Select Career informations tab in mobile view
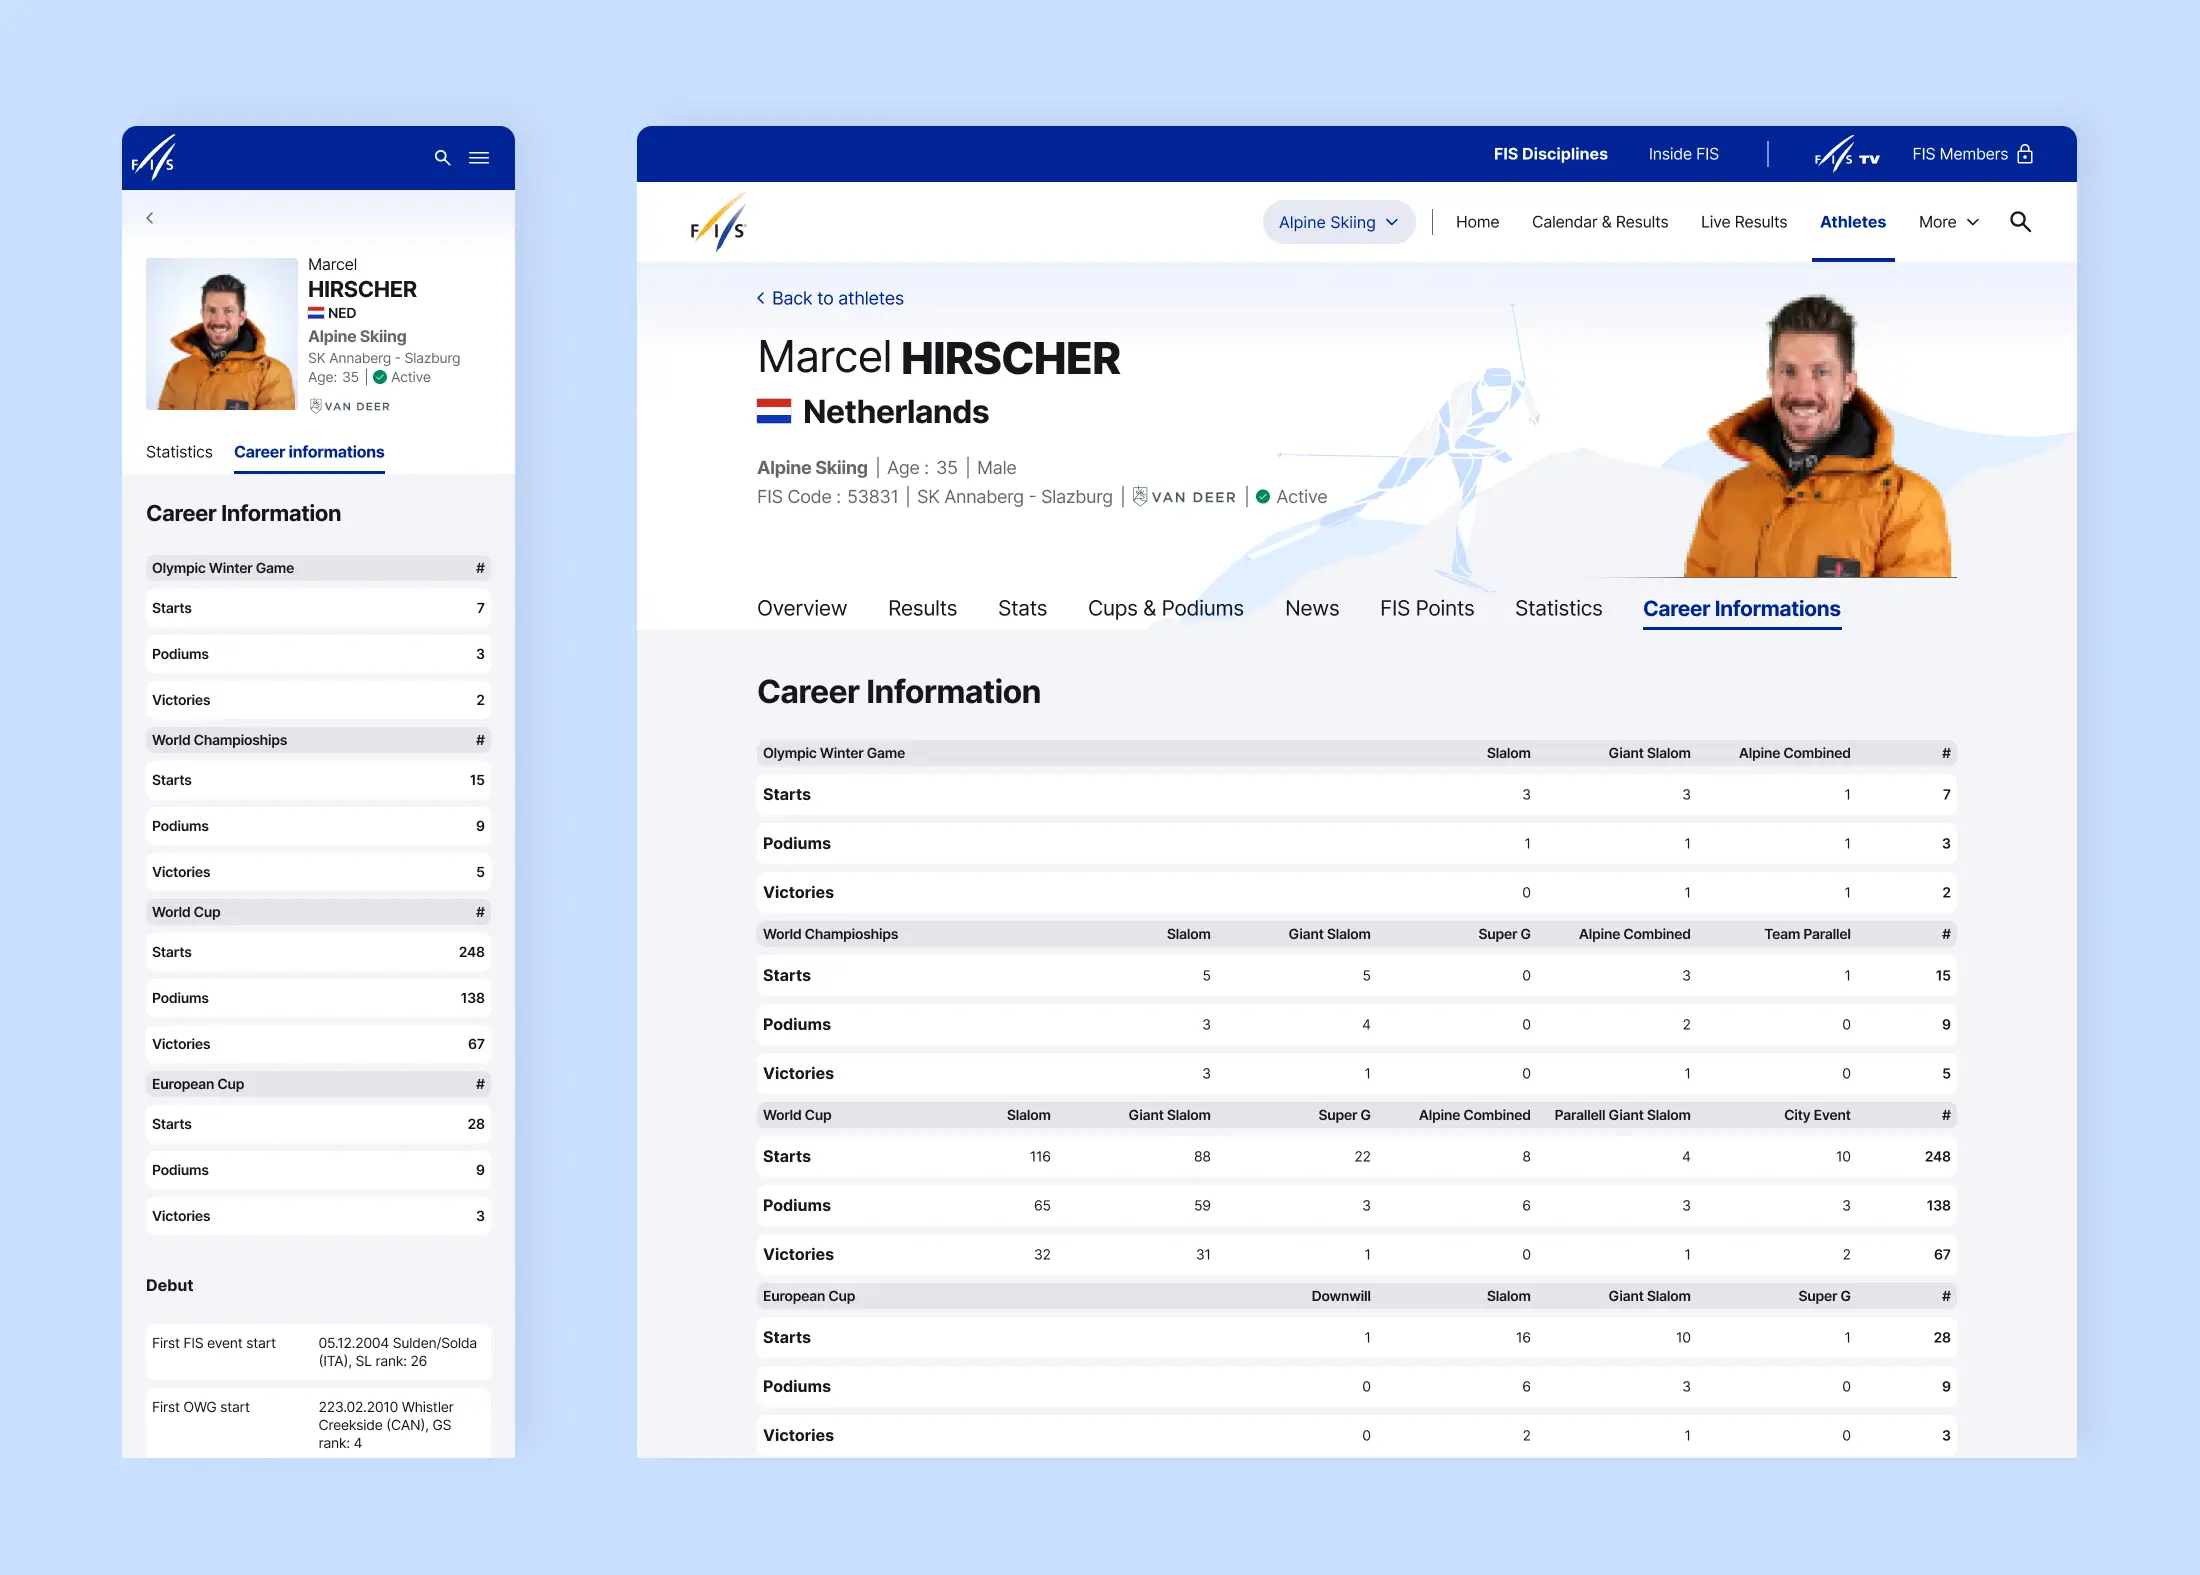This screenshot has height=1575, width=2200. (309, 452)
